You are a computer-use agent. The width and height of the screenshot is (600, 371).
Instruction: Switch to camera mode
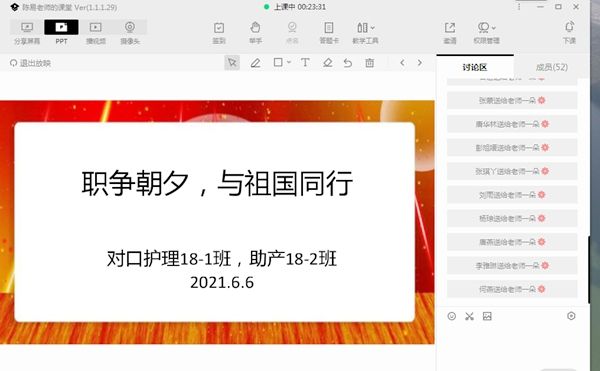(130, 33)
